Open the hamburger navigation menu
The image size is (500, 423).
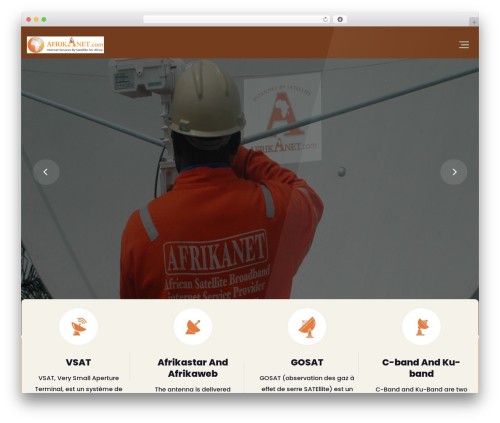tap(464, 44)
